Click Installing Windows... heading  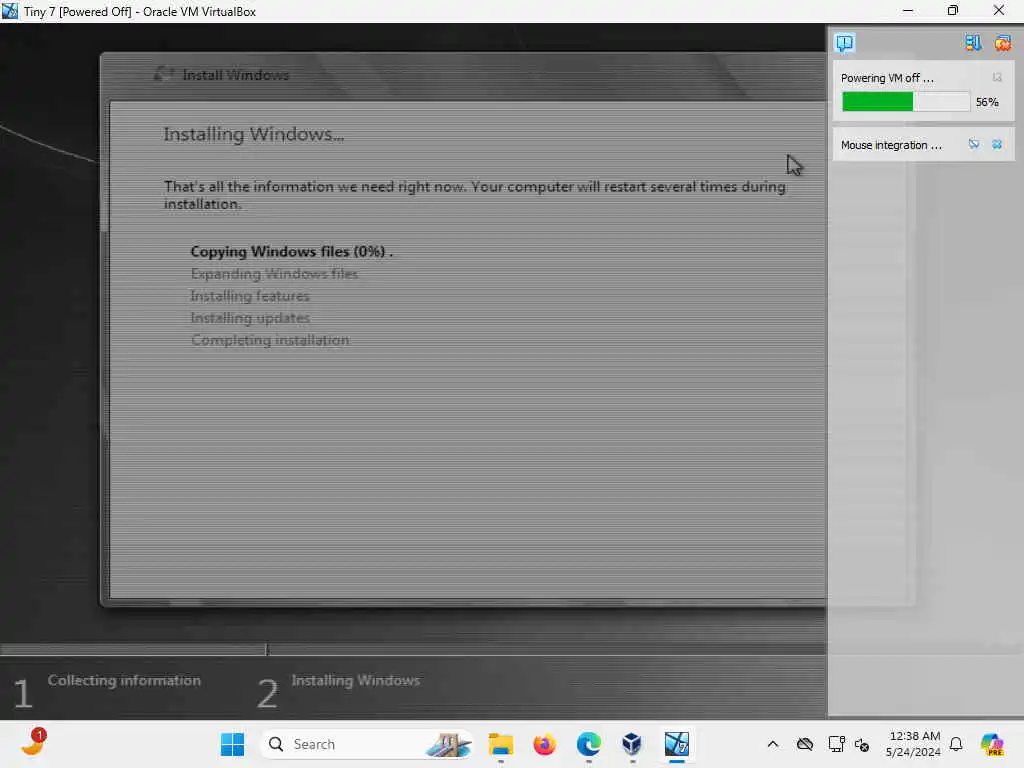pos(253,134)
